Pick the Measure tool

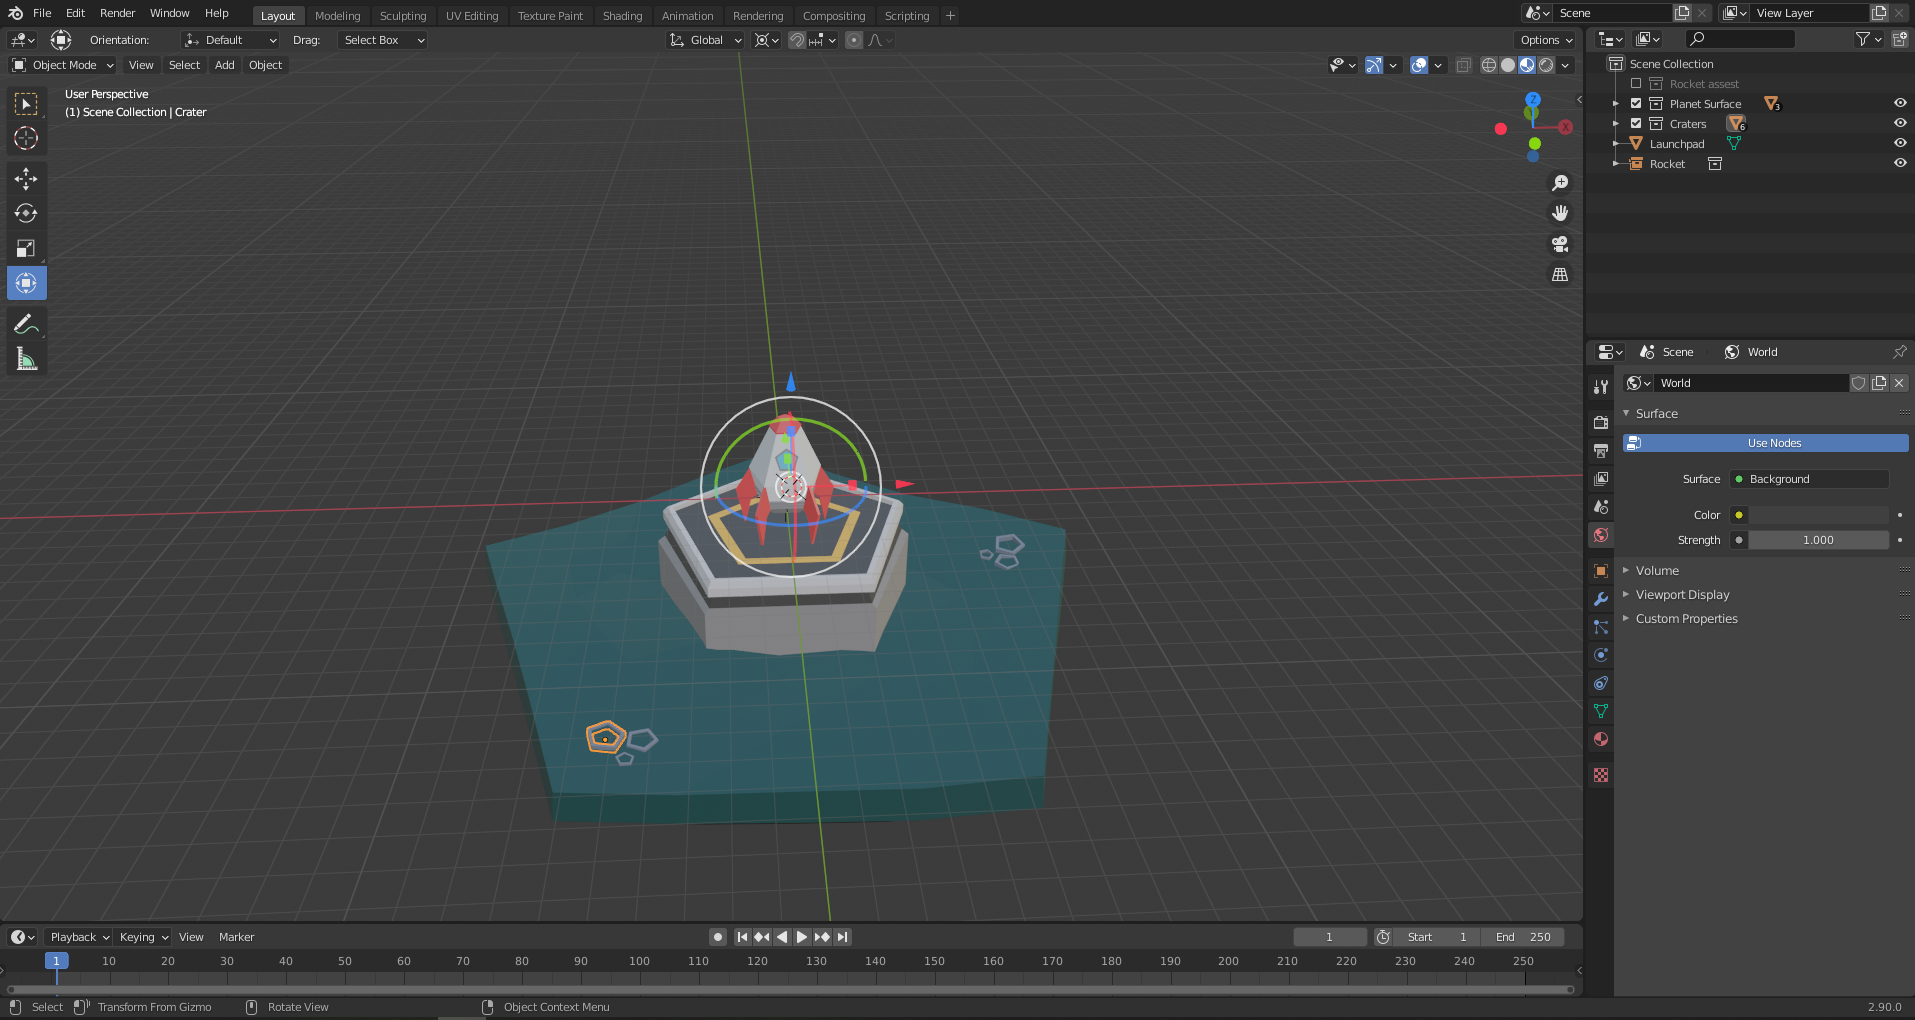pos(26,357)
